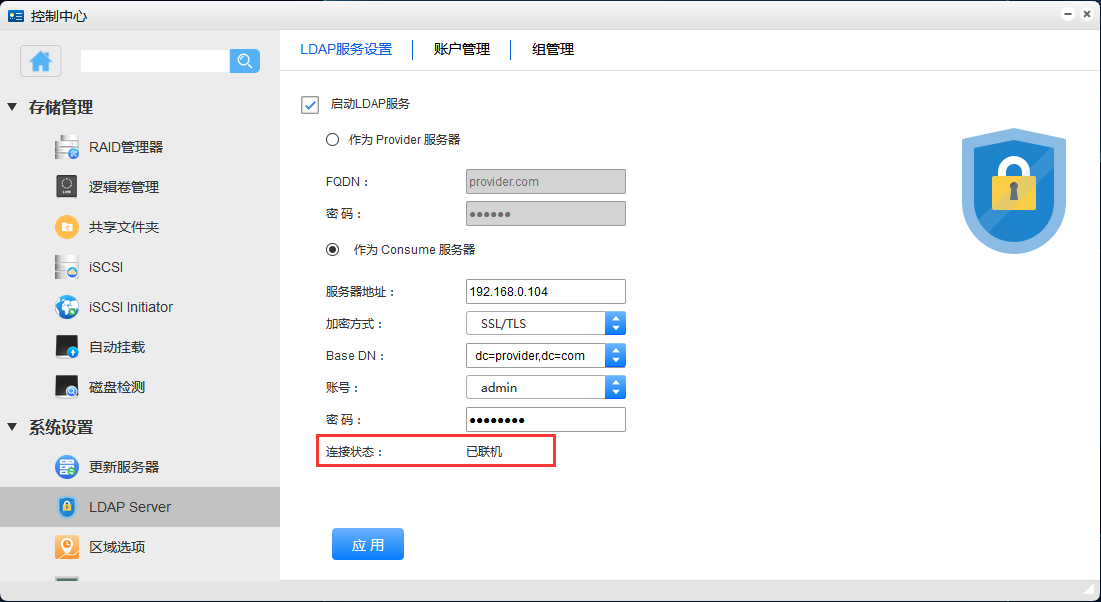Open Base DN dropdown
The width and height of the screenshot is (1101, 602).
(x=615, y=355)
